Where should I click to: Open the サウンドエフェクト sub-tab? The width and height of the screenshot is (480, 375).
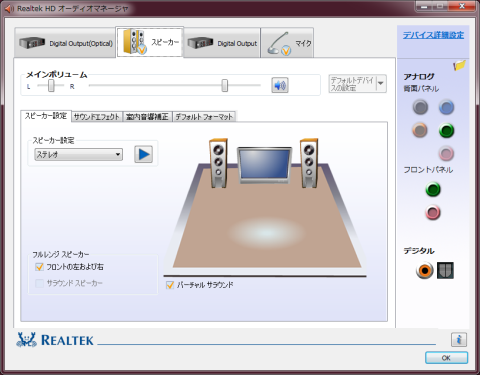[97, 117]
